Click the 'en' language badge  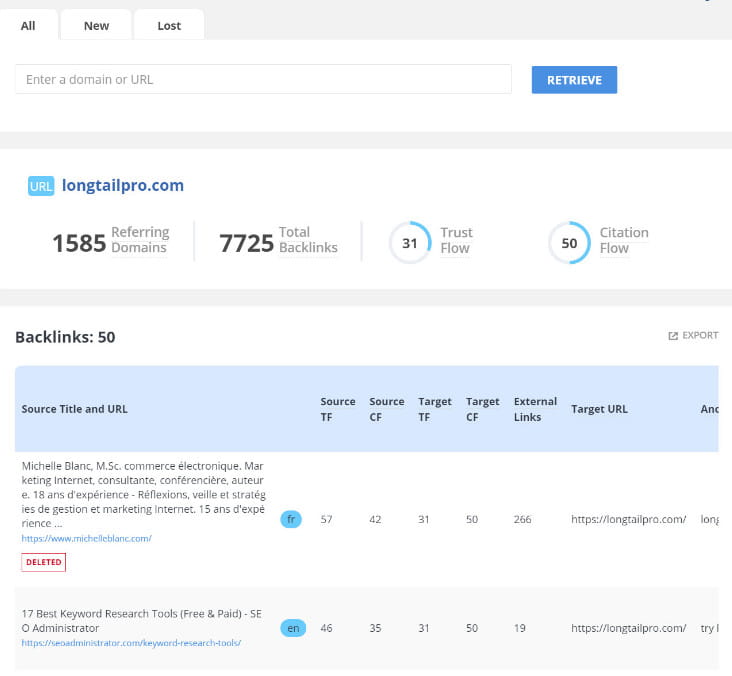291,628
